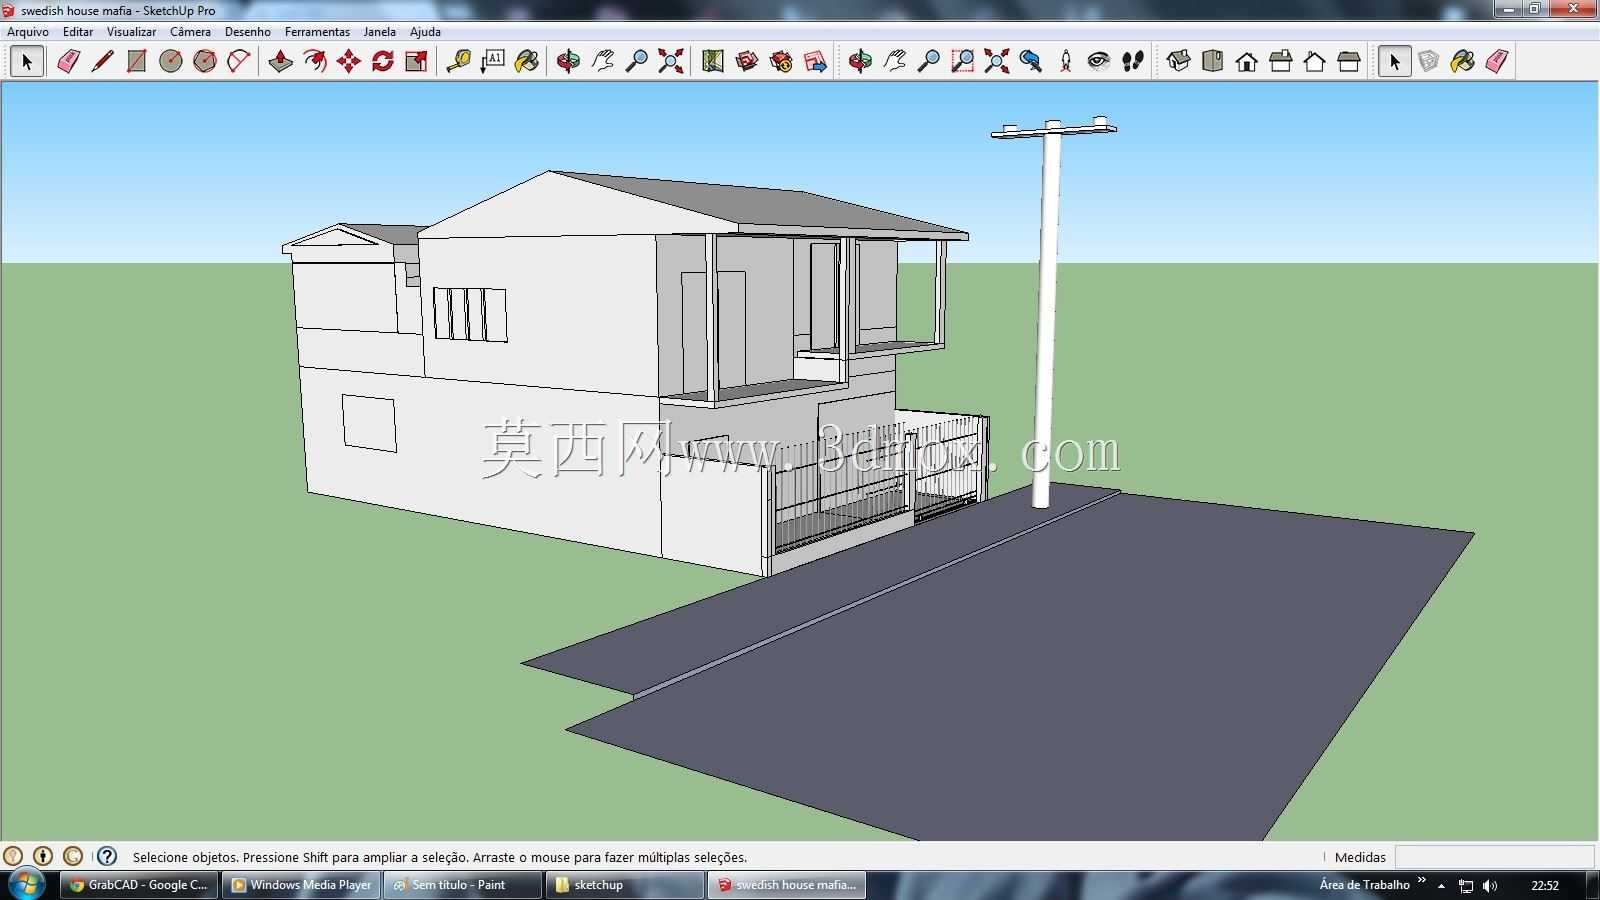Select the Circle drawing tool

tap(170, 62)
